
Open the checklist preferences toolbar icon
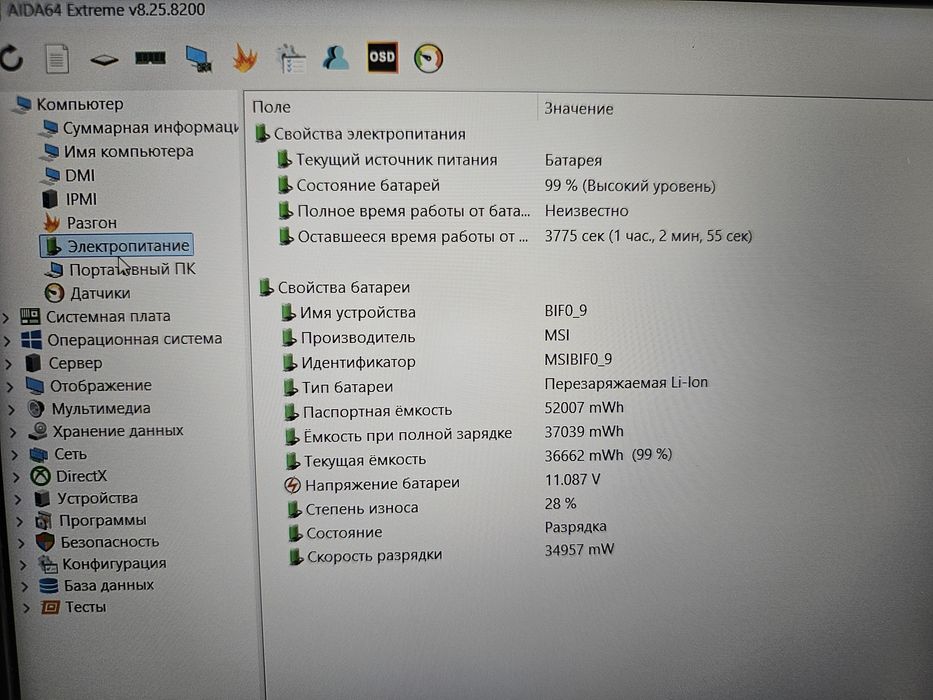(x=291, y=58)
